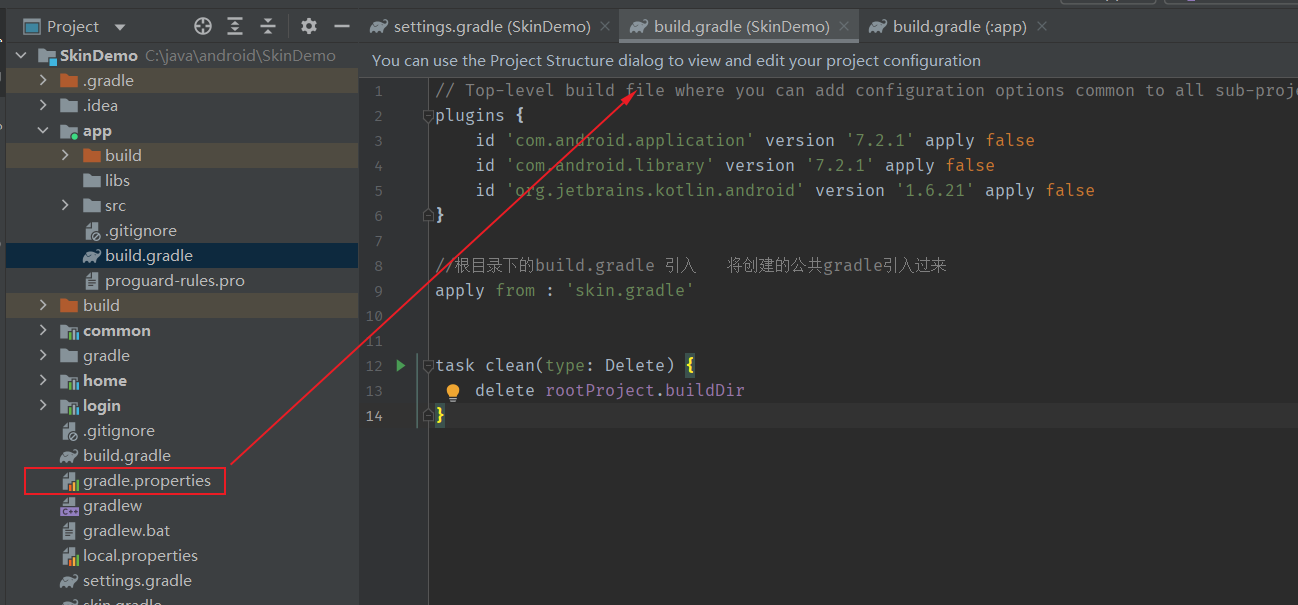The image size is (1298, 605).
Task: Fold the plugins block in editor gutter
Action: pyautogui.click(x=428, y=116)
